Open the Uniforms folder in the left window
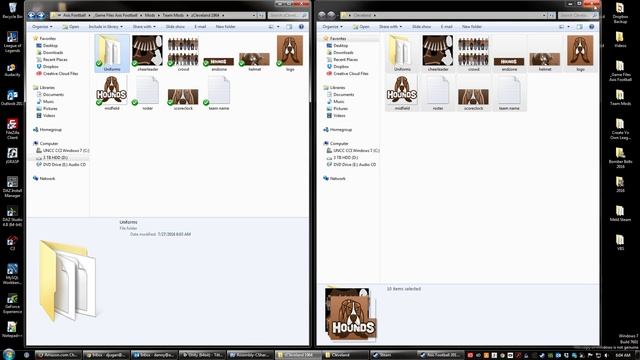This screenshot has height=360, width=640. pyautogui.click(x=112, y=53)
